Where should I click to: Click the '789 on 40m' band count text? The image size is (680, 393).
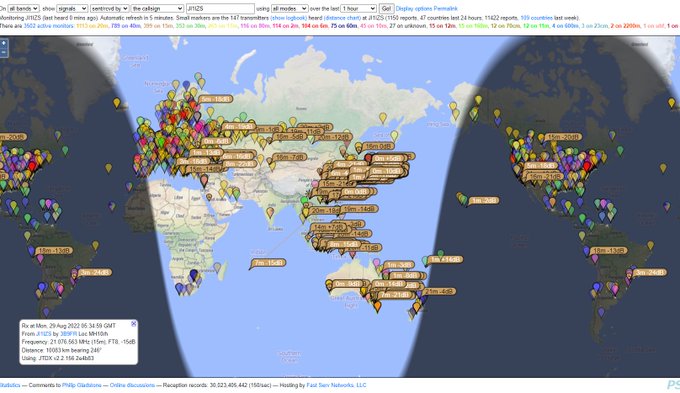pos(126,26)
